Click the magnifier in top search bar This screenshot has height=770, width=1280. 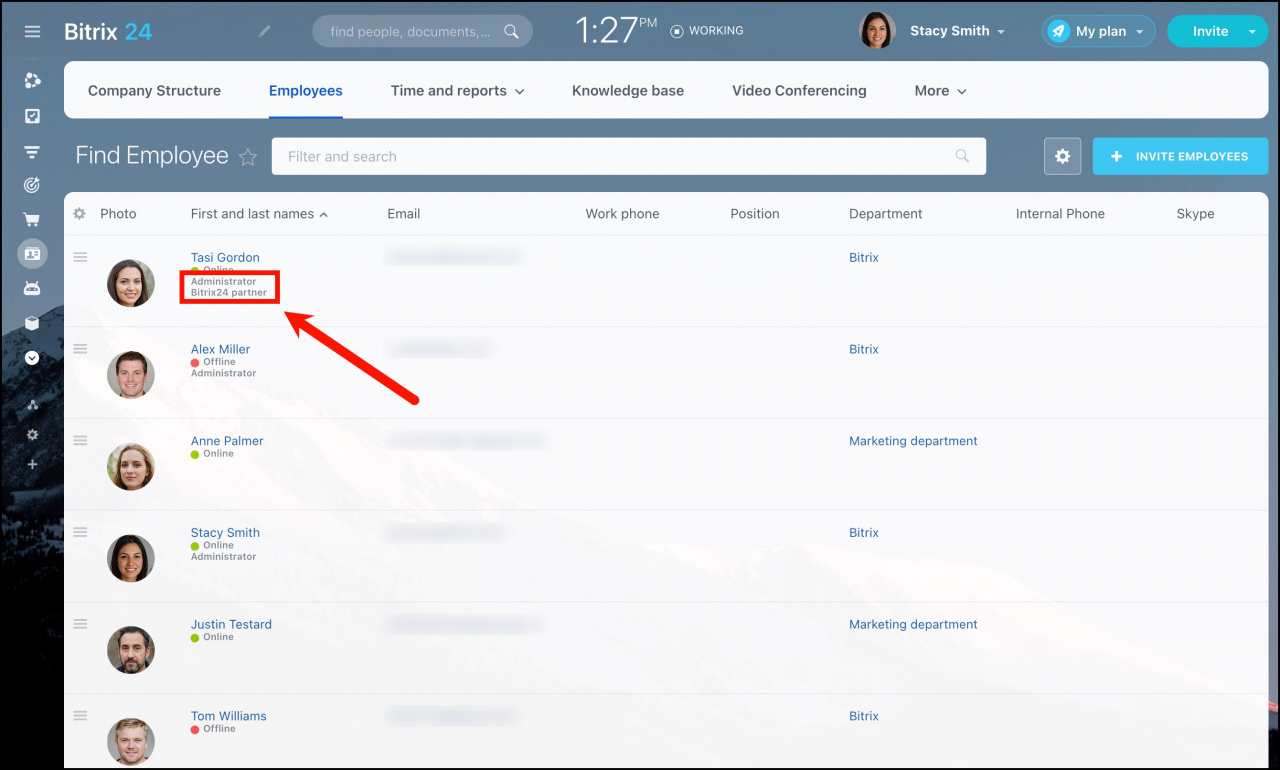511,31
